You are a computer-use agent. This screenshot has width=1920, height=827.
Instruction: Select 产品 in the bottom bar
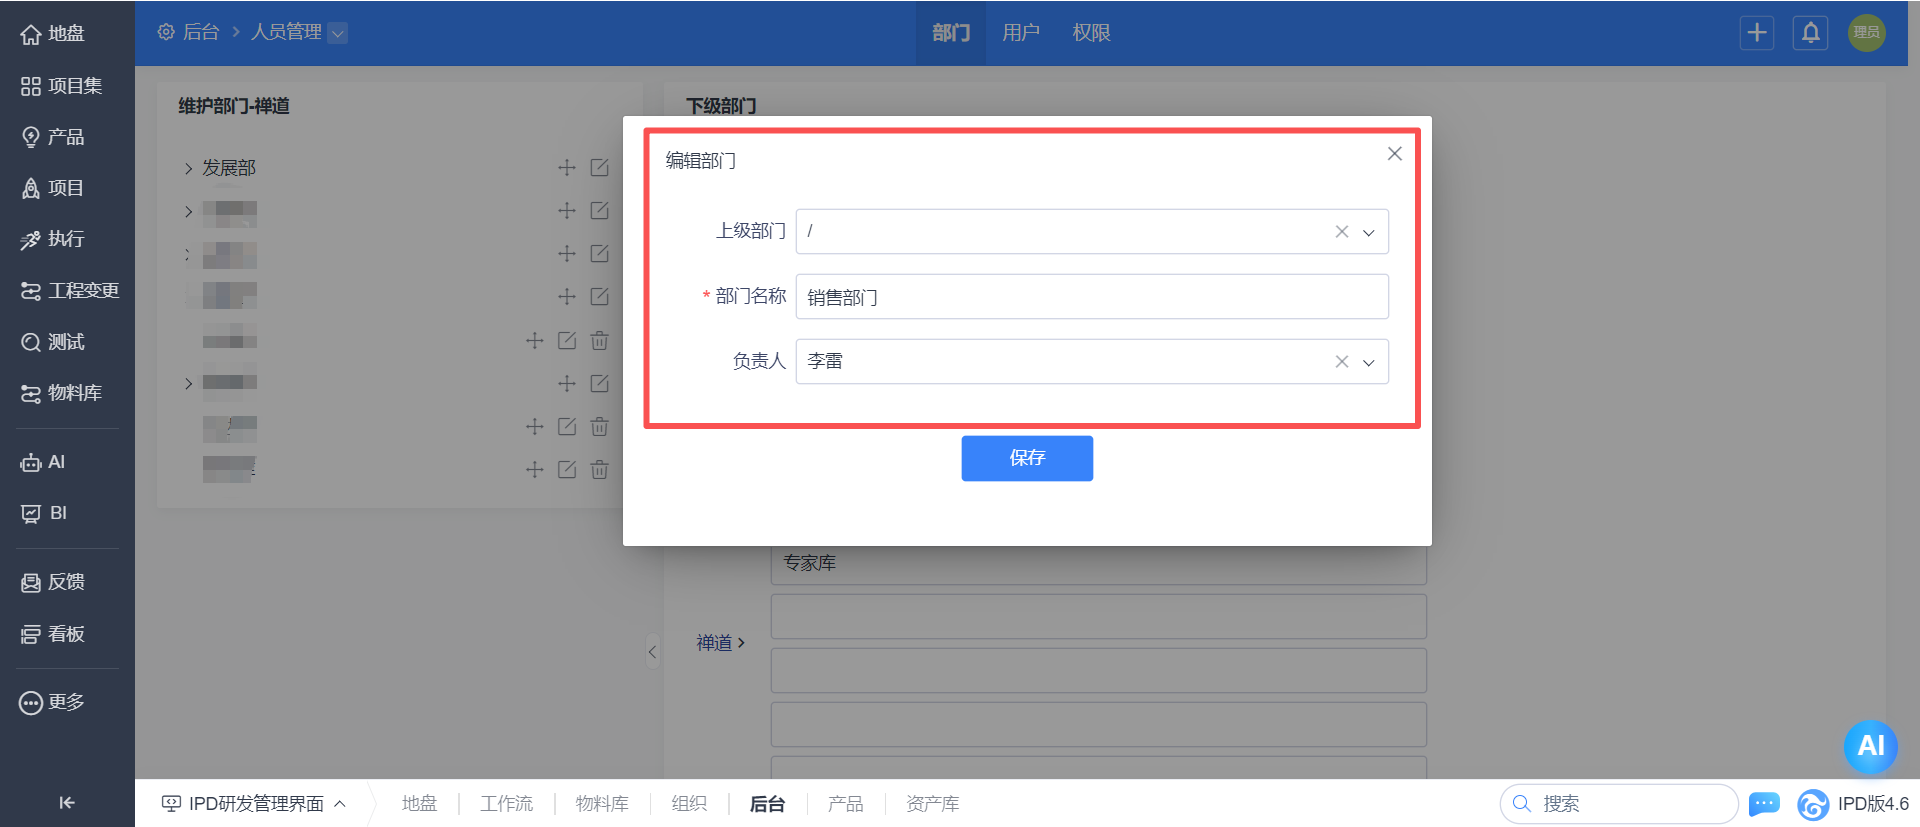click(845, 804)
